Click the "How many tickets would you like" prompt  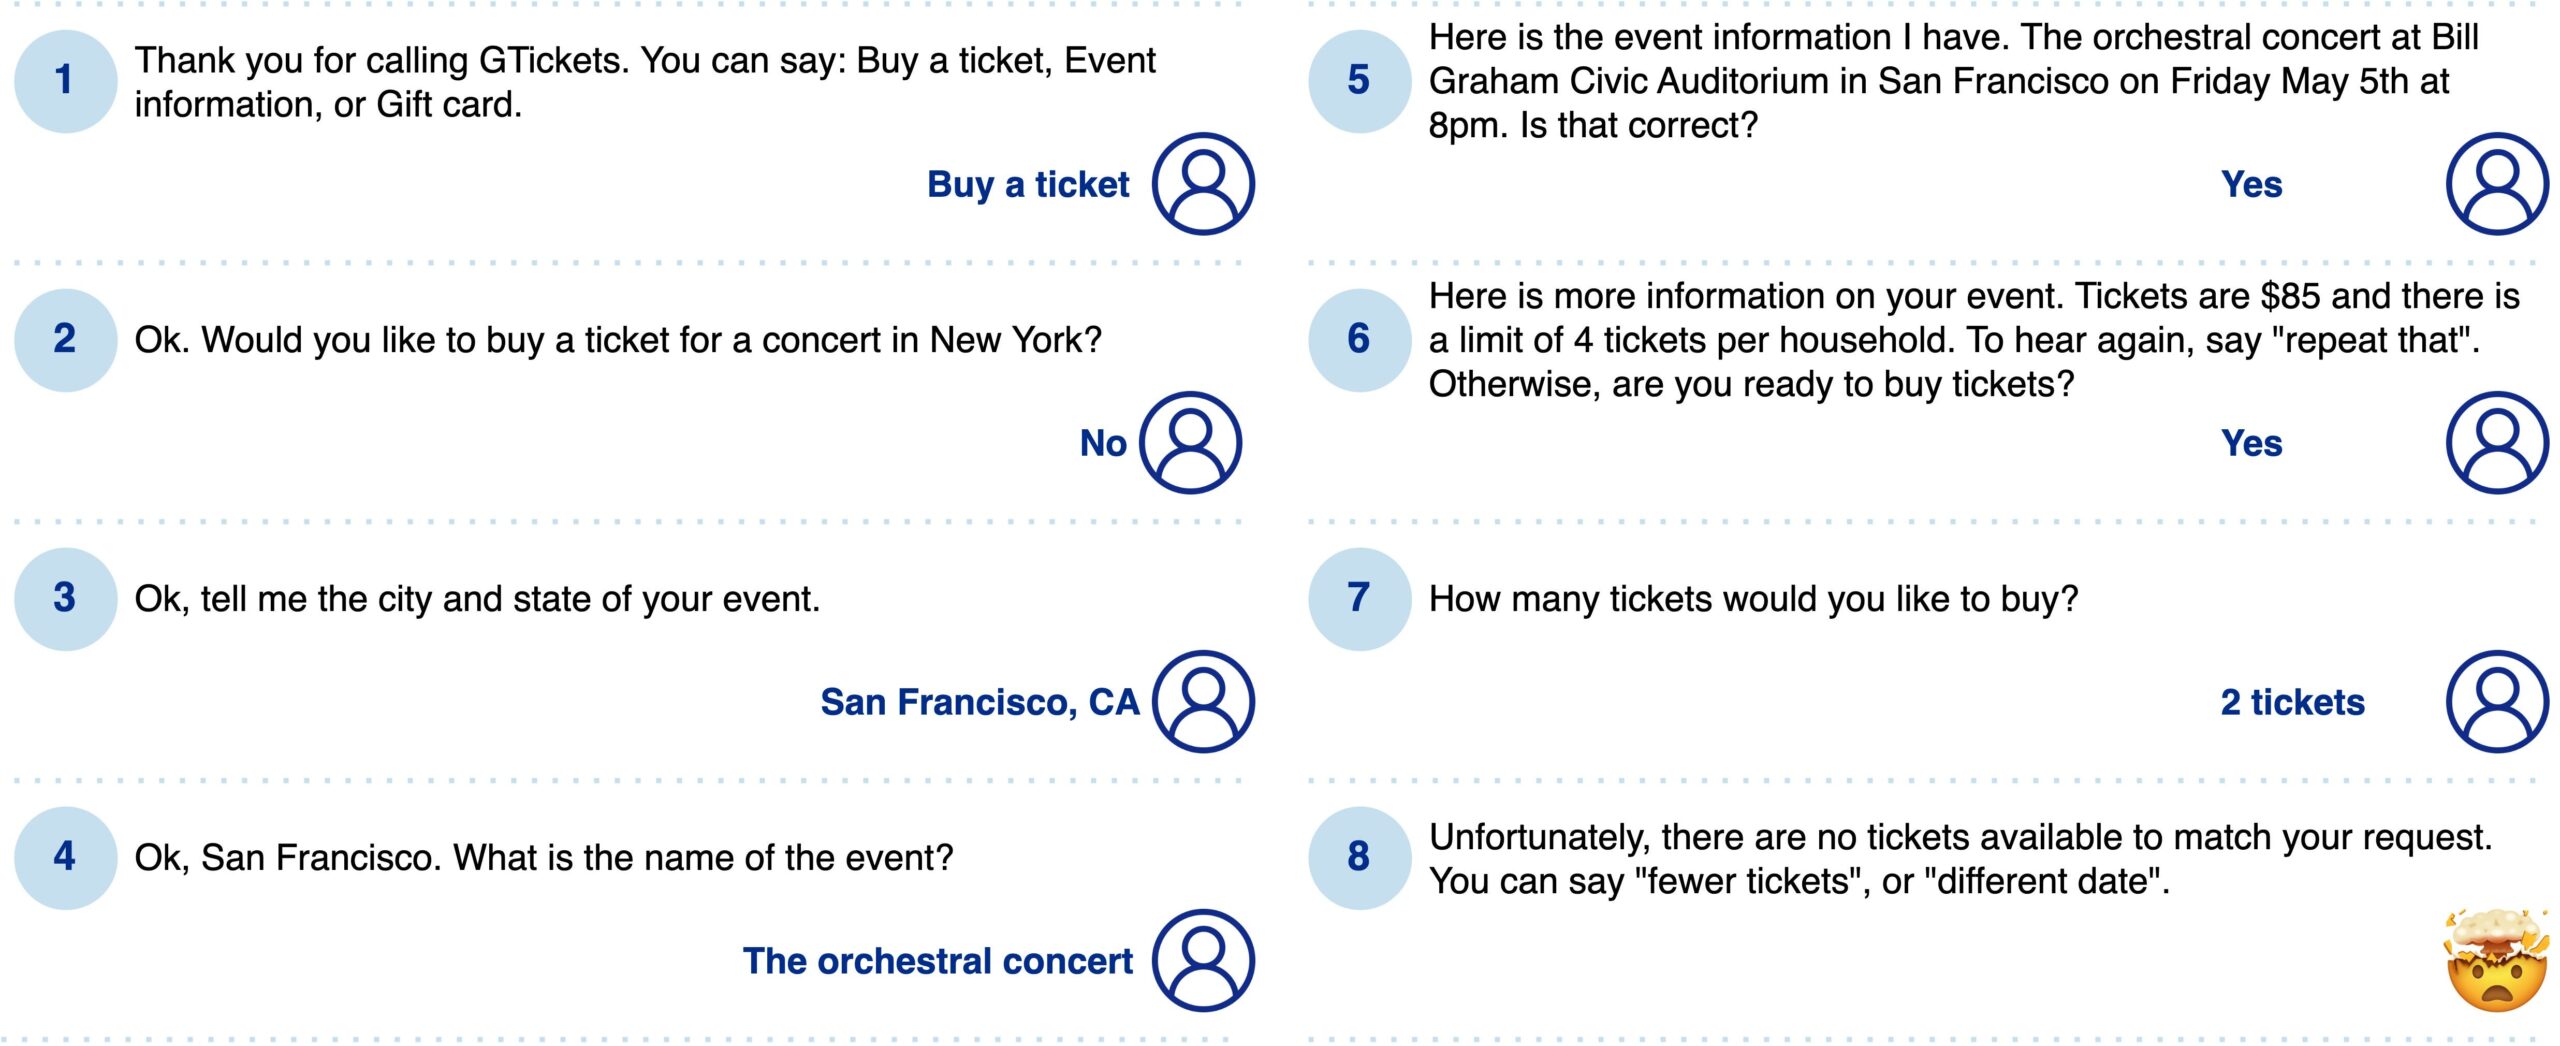point(1753,599)
